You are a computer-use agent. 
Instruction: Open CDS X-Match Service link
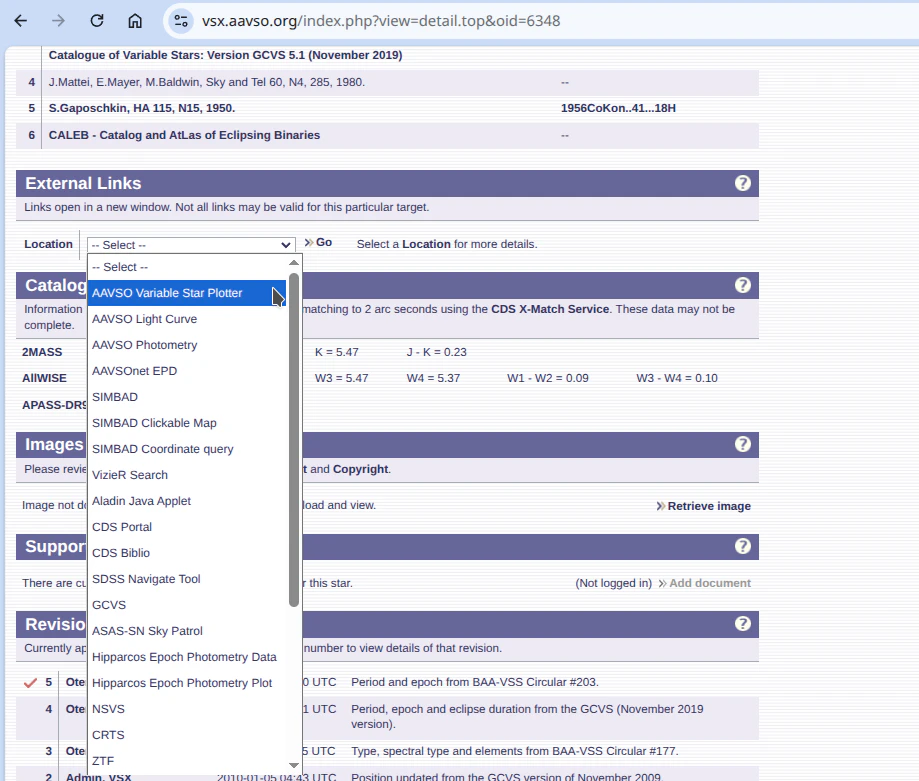coord(550,309)
